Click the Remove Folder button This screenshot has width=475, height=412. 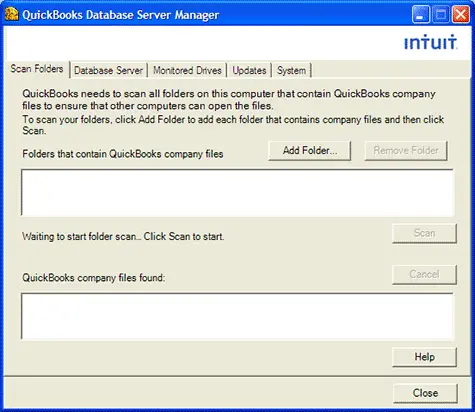click(406, 151)
